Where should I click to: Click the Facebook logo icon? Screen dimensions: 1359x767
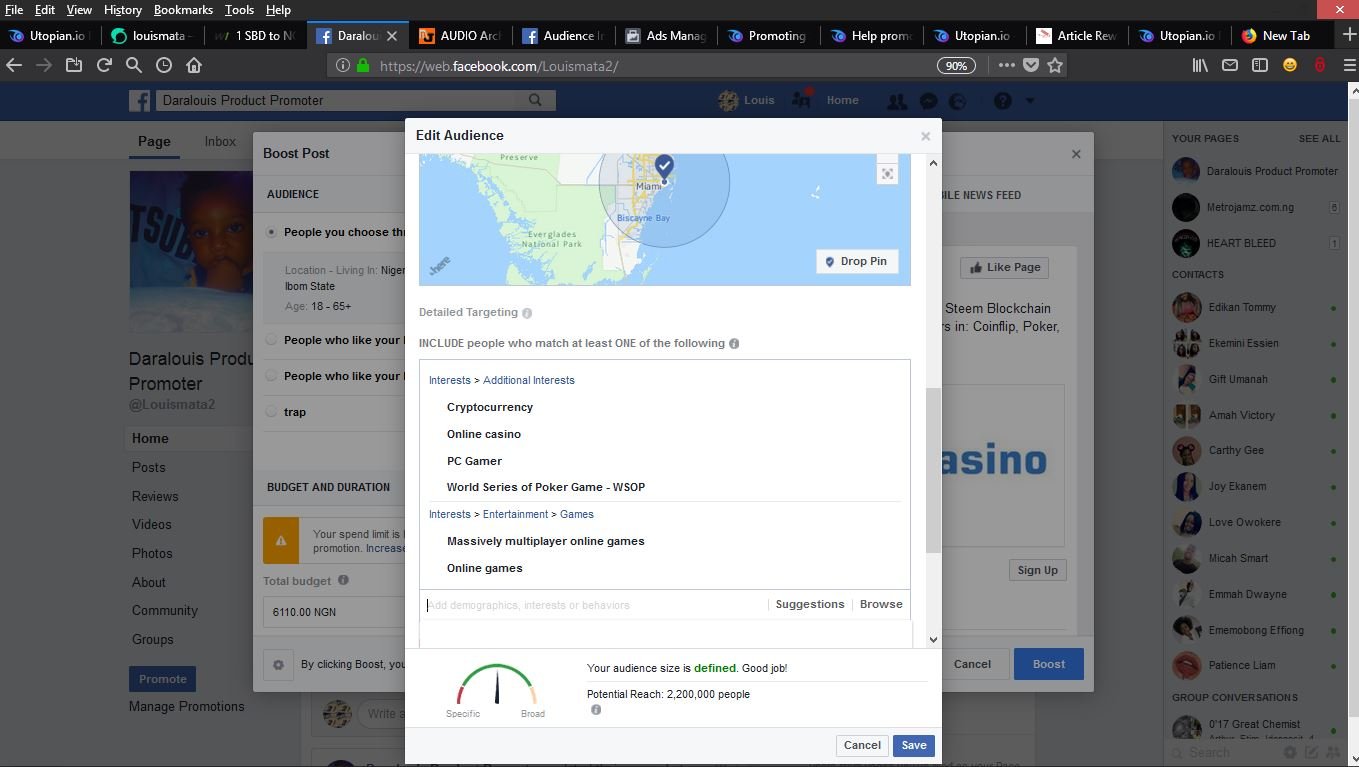pyautogui.click(x=139, y=100)
